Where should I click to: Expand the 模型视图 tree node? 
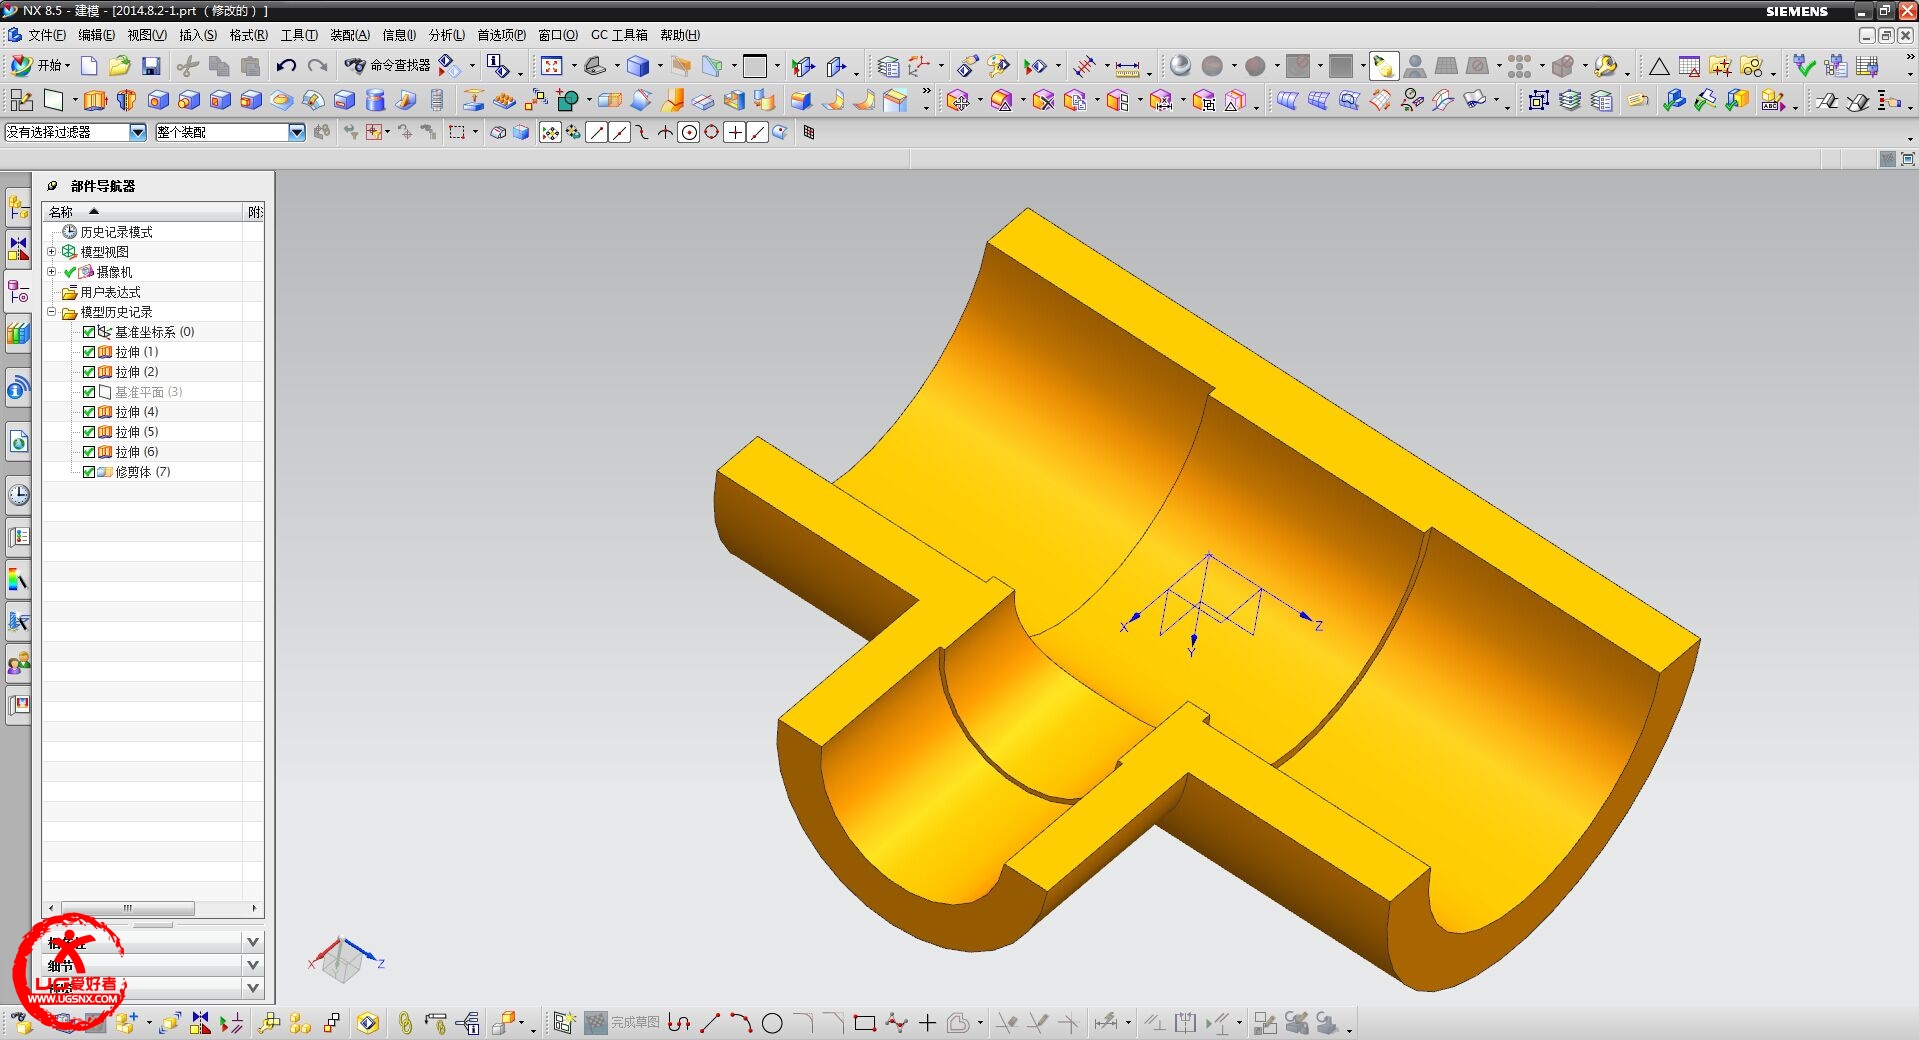coord(52,251)
